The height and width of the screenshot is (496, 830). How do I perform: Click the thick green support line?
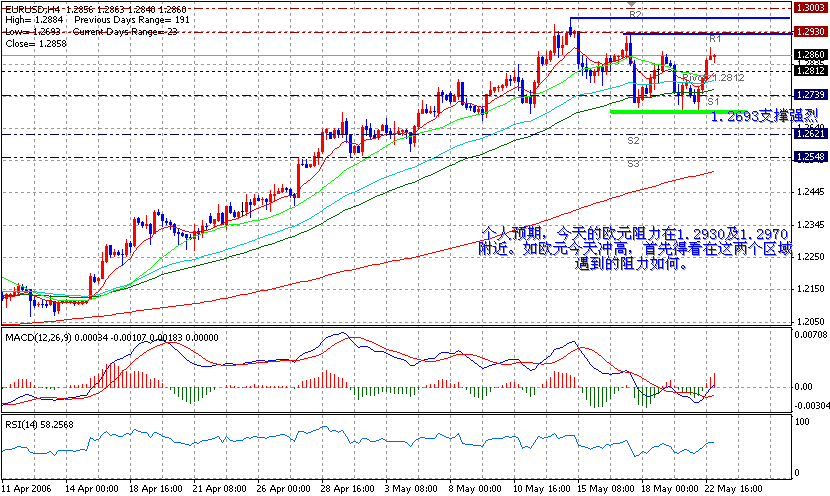678,112
